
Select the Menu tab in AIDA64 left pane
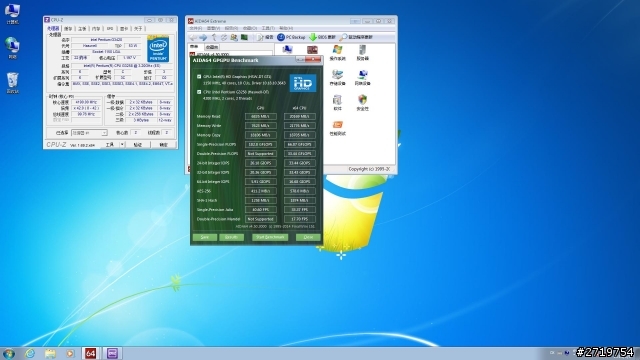pos(194,47)
